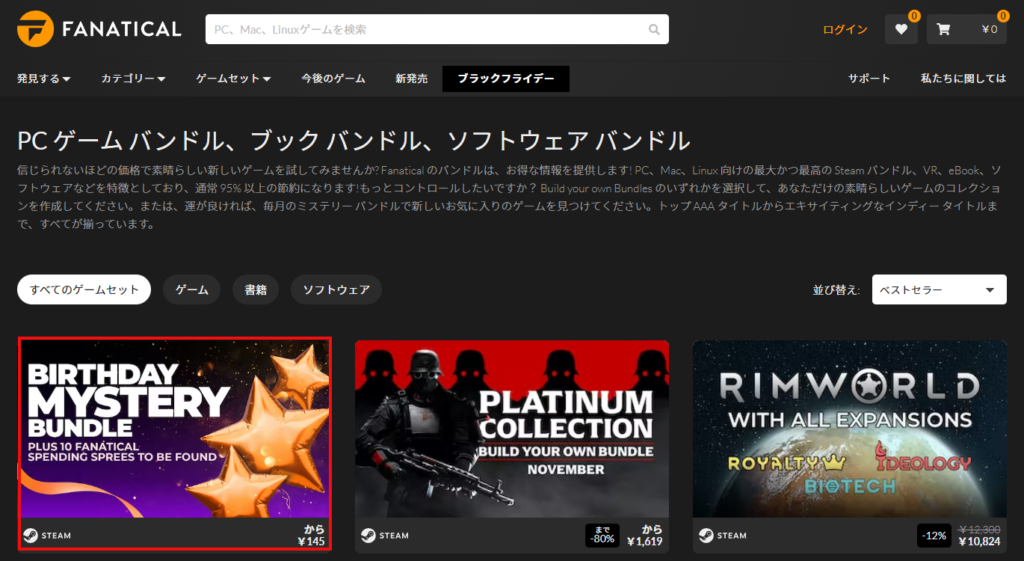This screenshot has width=1024, height=561.
Task: Click Steam icon on Platinum Collection card
Action: coord(369,535)
